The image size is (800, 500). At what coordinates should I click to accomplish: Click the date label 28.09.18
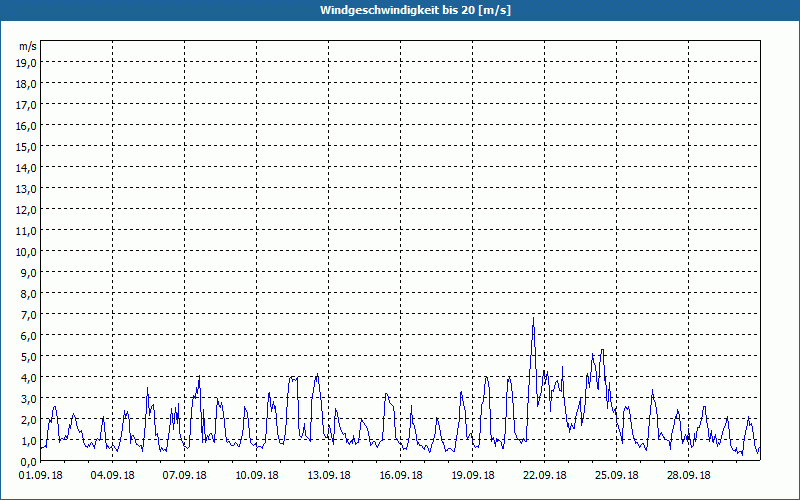tap(688, 476)
